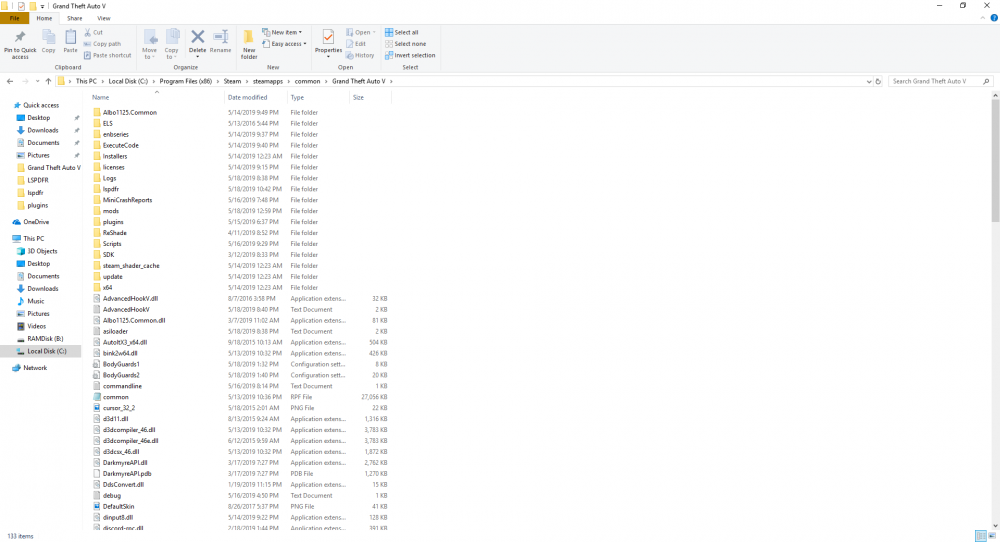Image resolution: width=1000 pixels, height=542 pixels.
Task: Sort by the Size column header
Action: click(370, 98)
